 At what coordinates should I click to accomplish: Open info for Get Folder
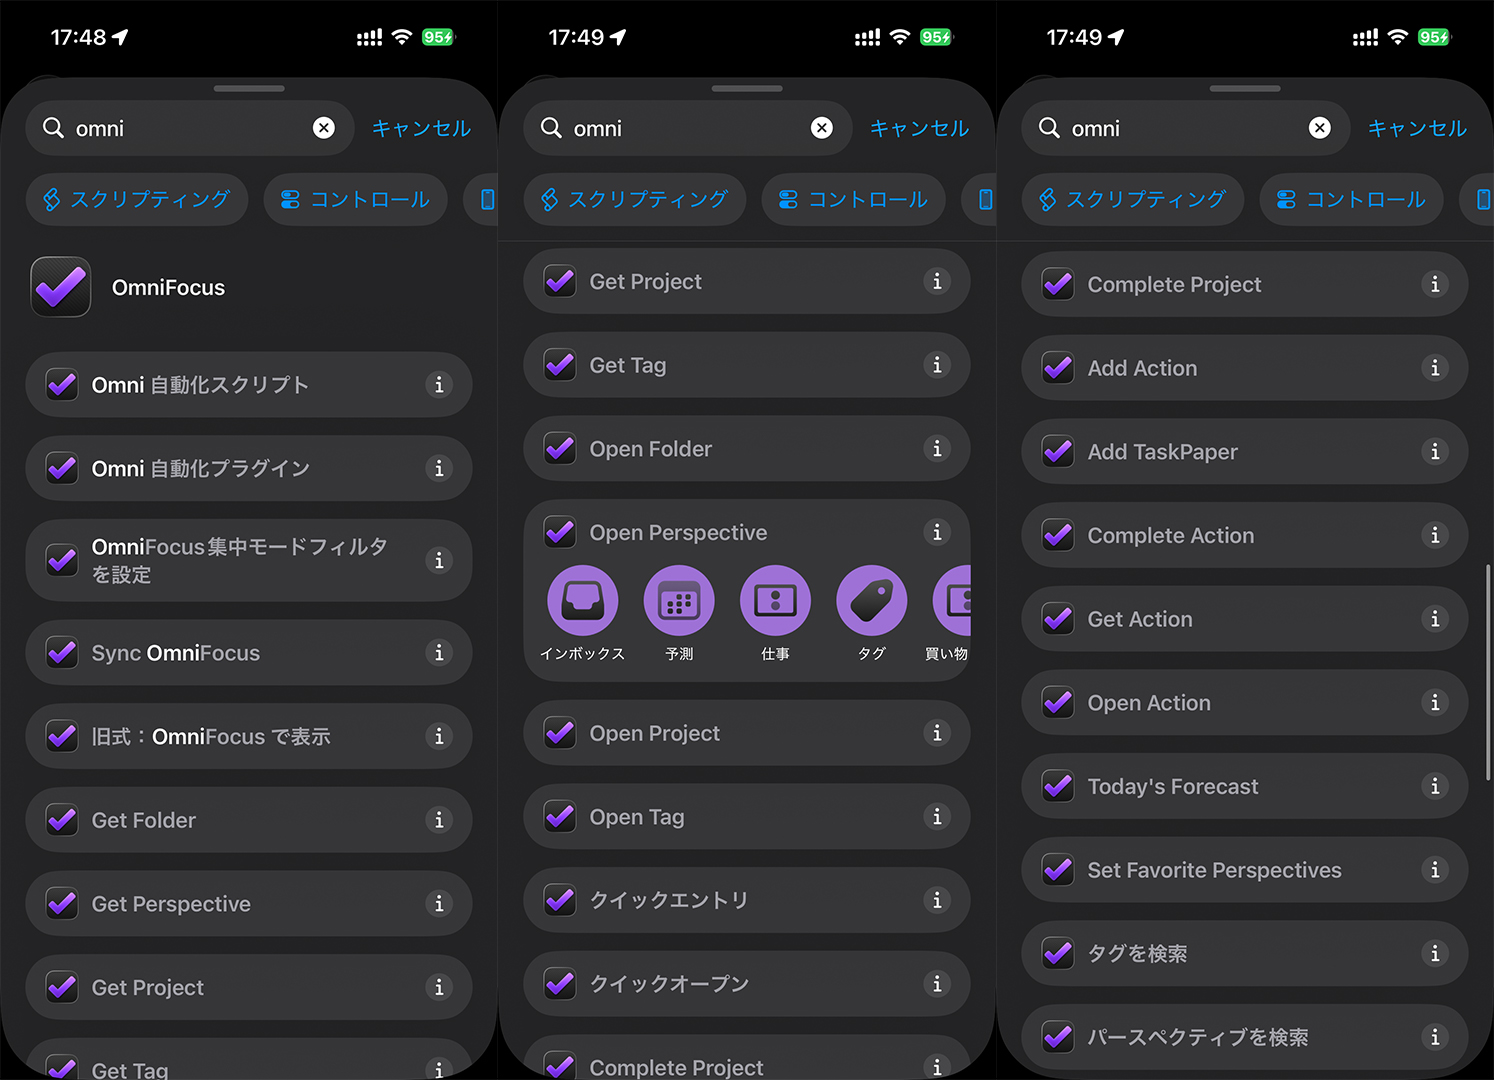[x=439, y=820]
